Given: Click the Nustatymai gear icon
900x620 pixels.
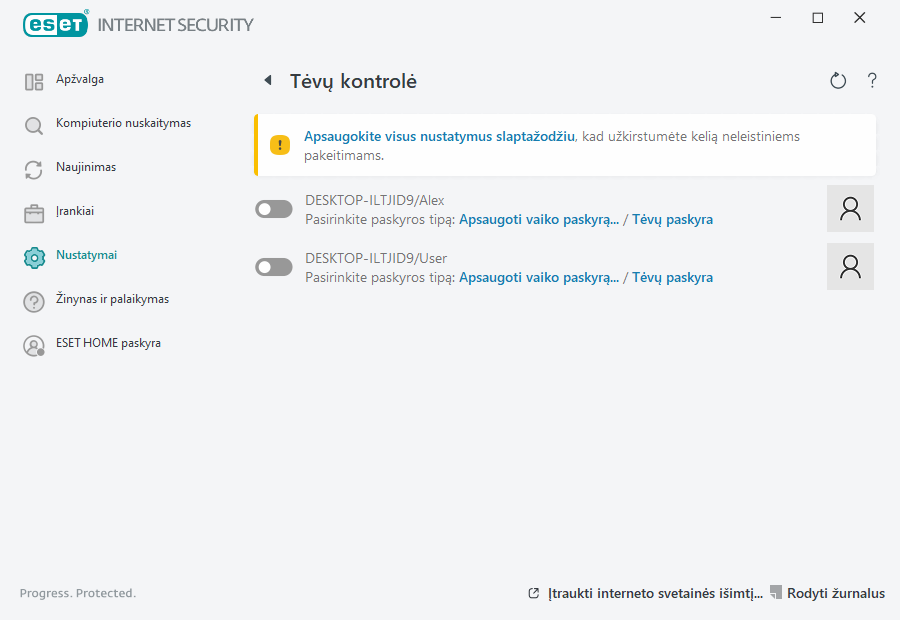Looking at the screenshot, I should [34, 258].
